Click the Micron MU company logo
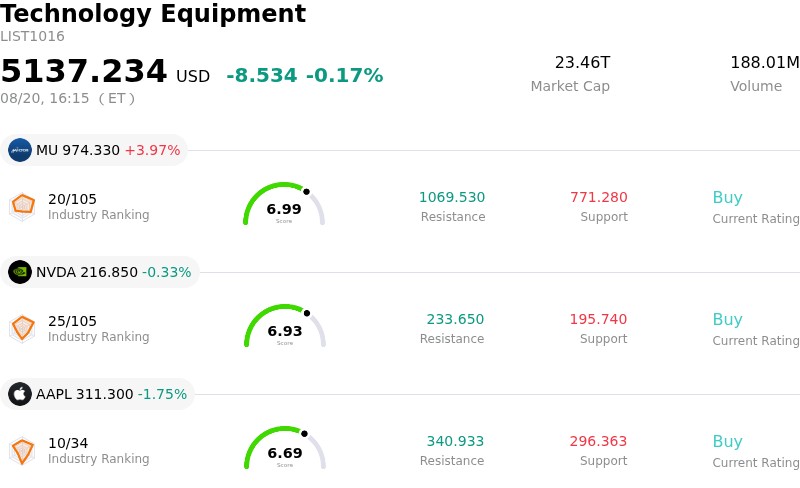 [x=20, y=150]
